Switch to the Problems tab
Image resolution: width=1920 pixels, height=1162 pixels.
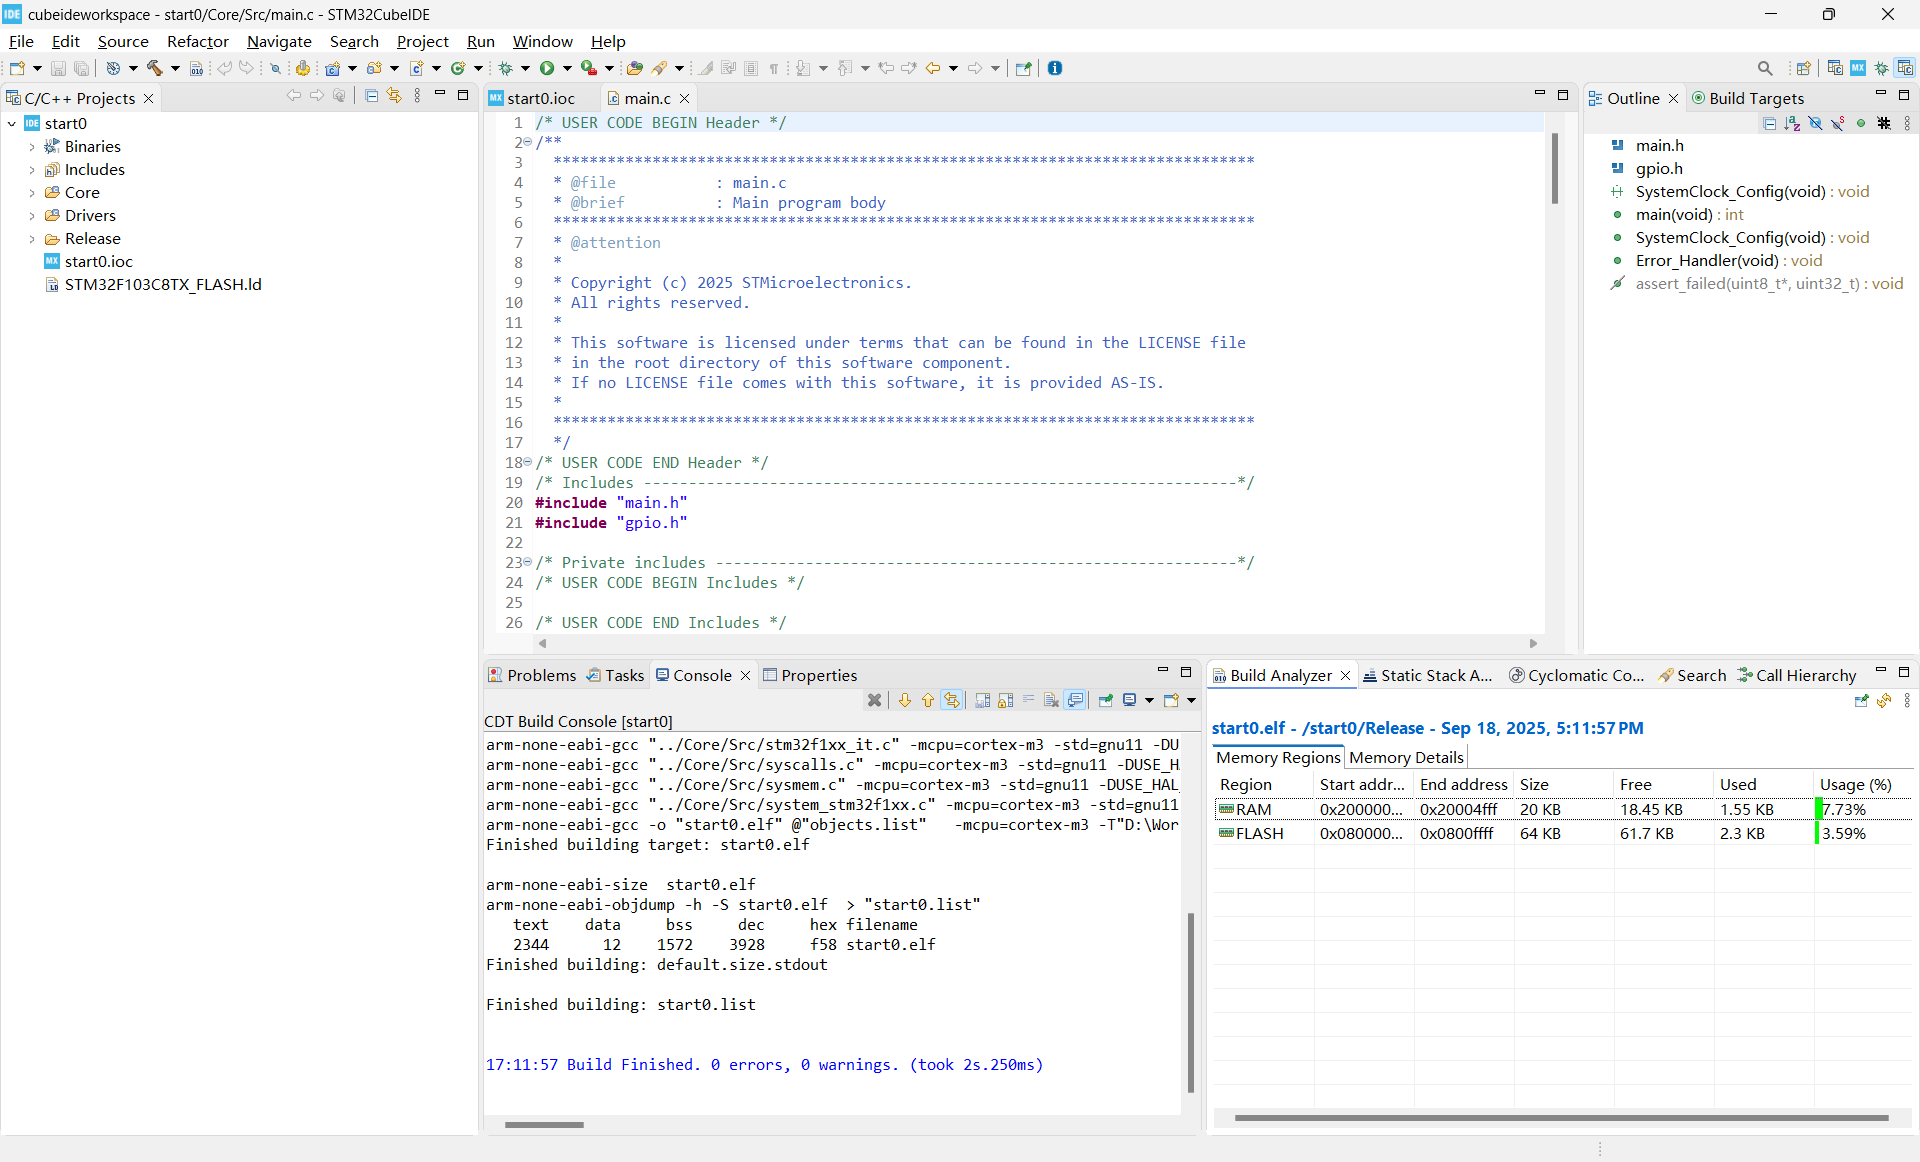tap(532, 675)
